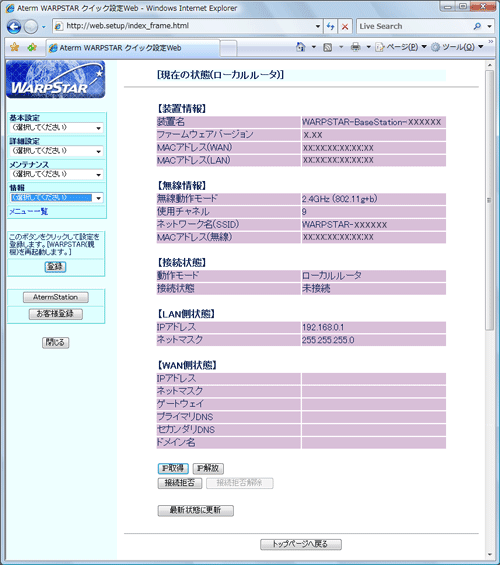The height and width of the screenshot is (565, 500).
Task: Expand the Print dropdown arrow
Action: click(x=369, y=47)
